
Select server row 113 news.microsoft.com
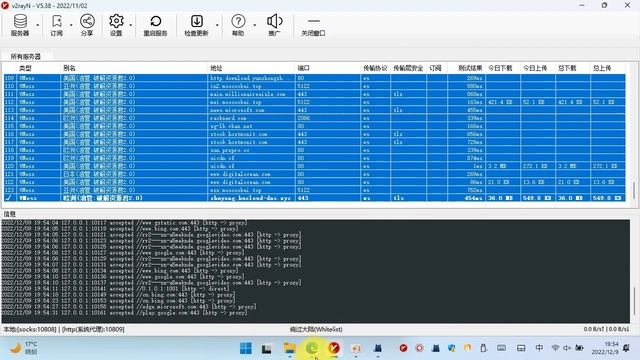click(314, 110)
